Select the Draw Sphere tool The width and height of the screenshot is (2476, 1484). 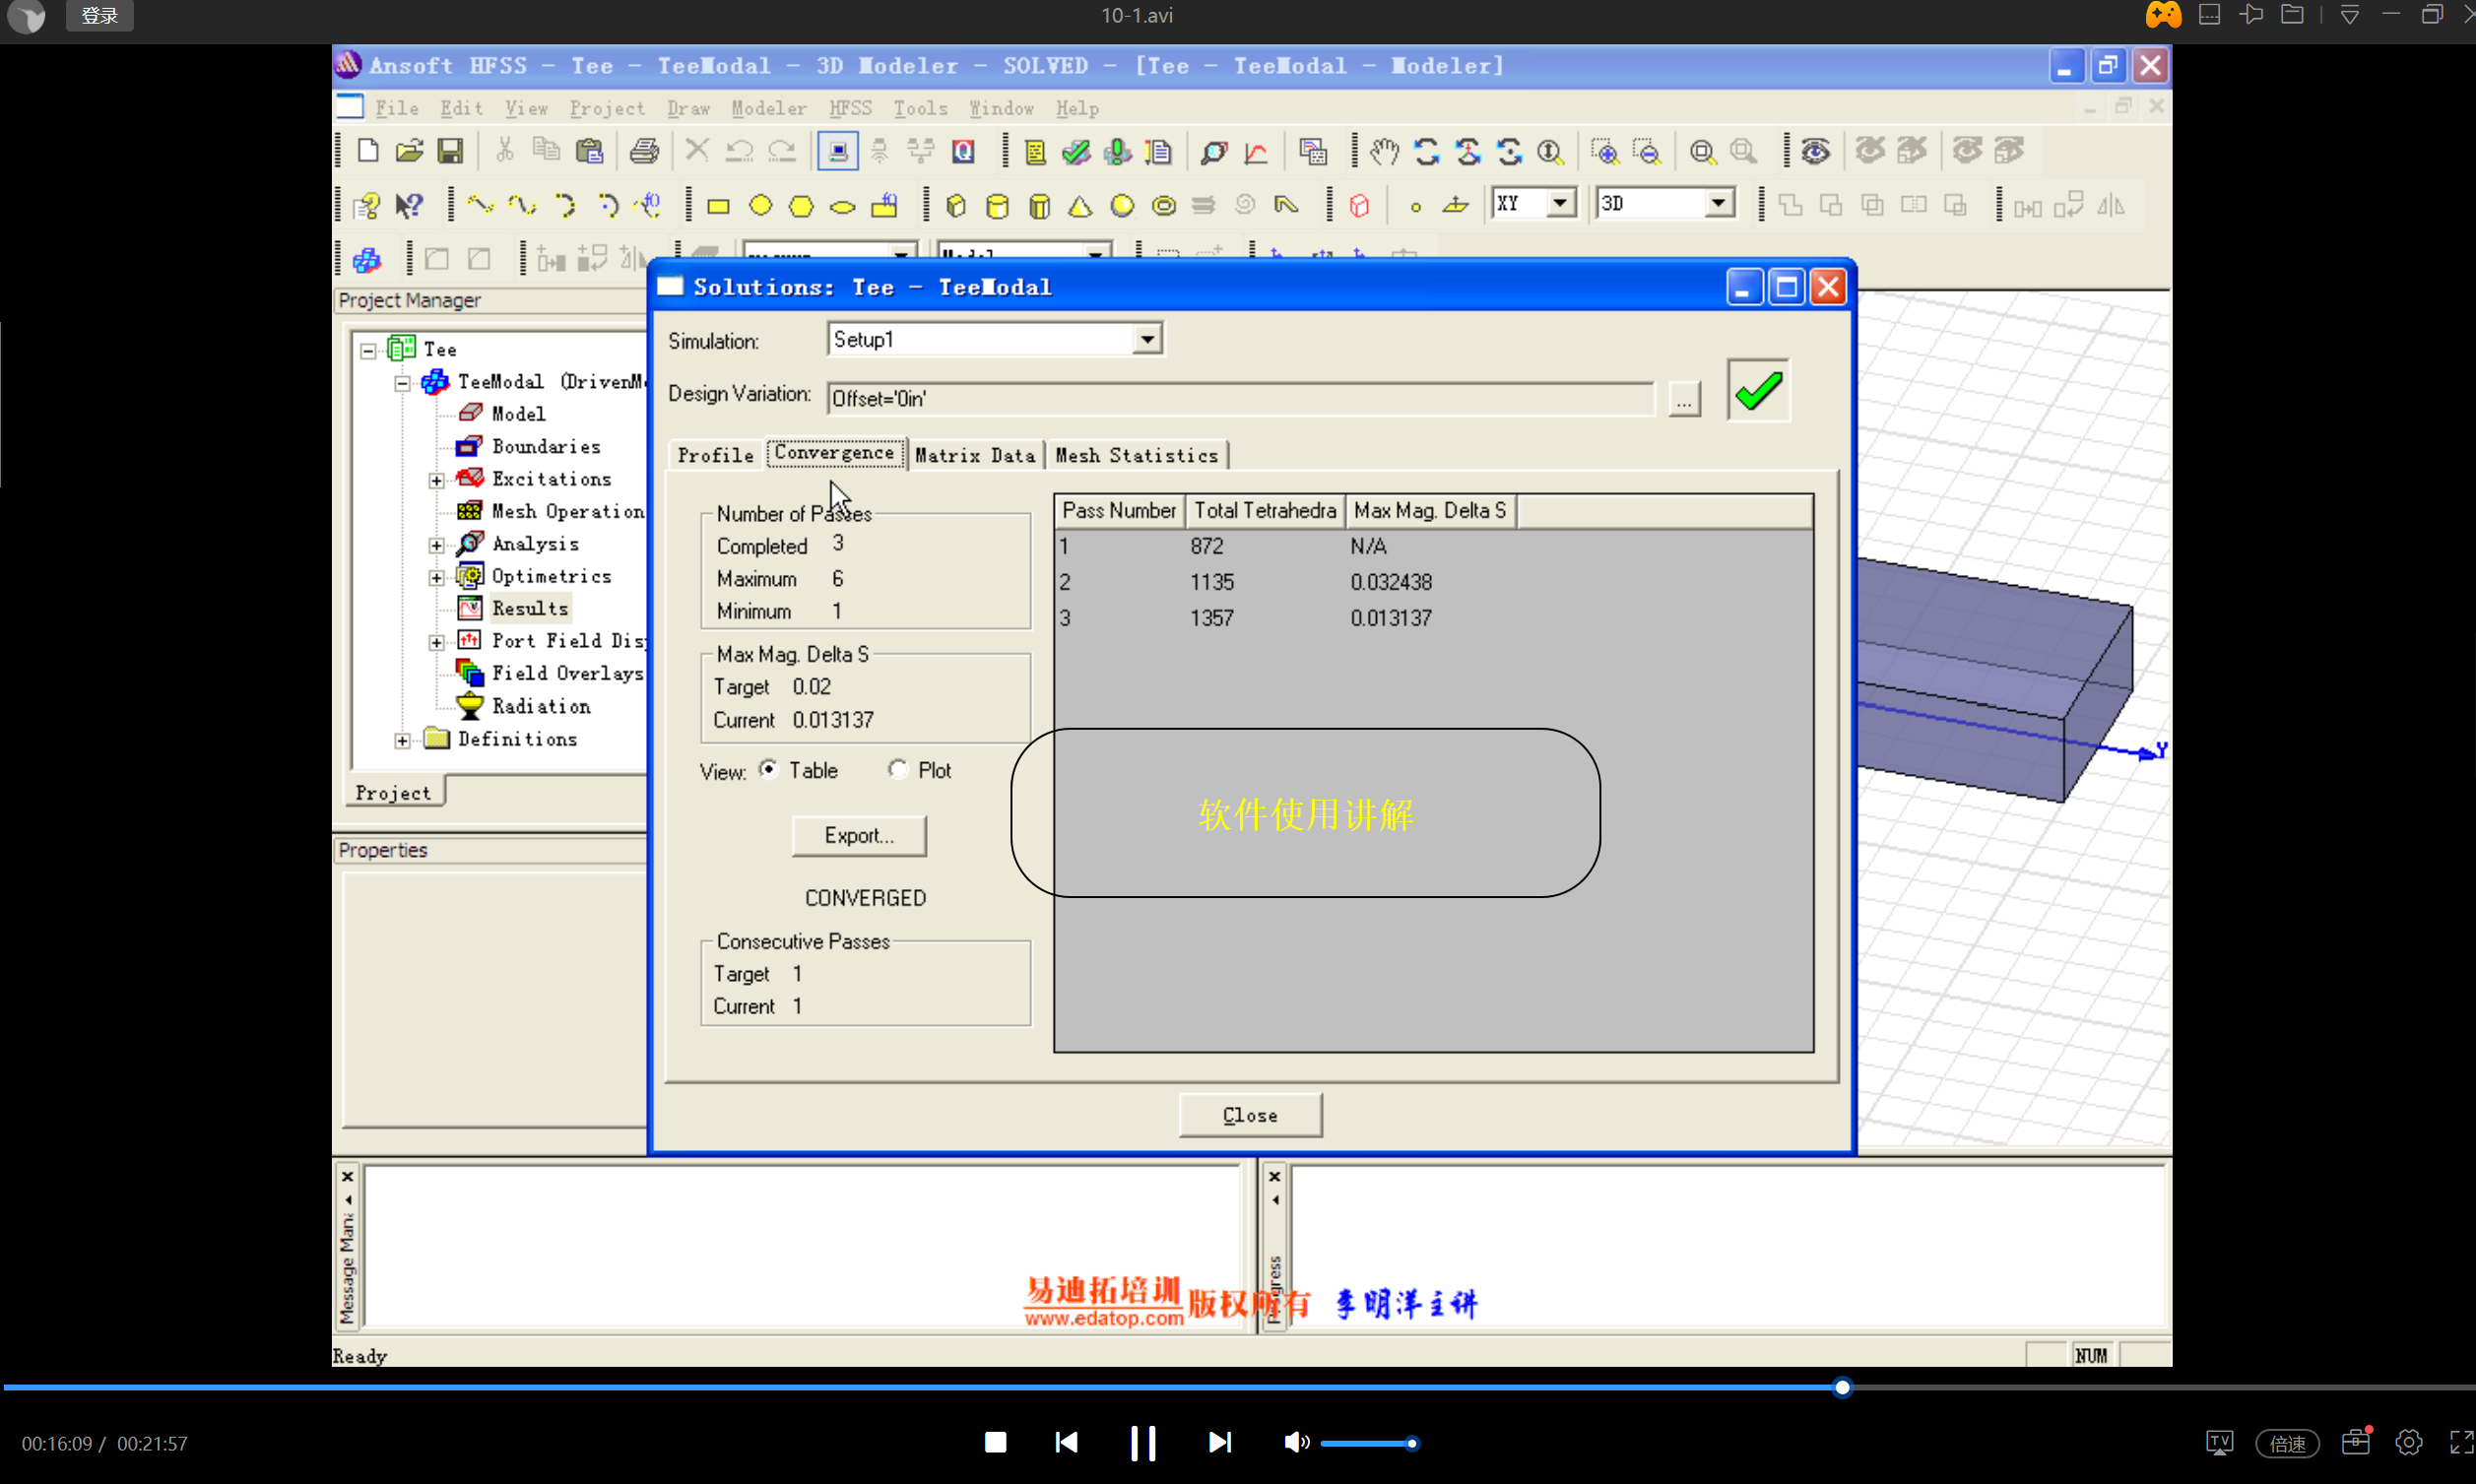(1122, 206)
